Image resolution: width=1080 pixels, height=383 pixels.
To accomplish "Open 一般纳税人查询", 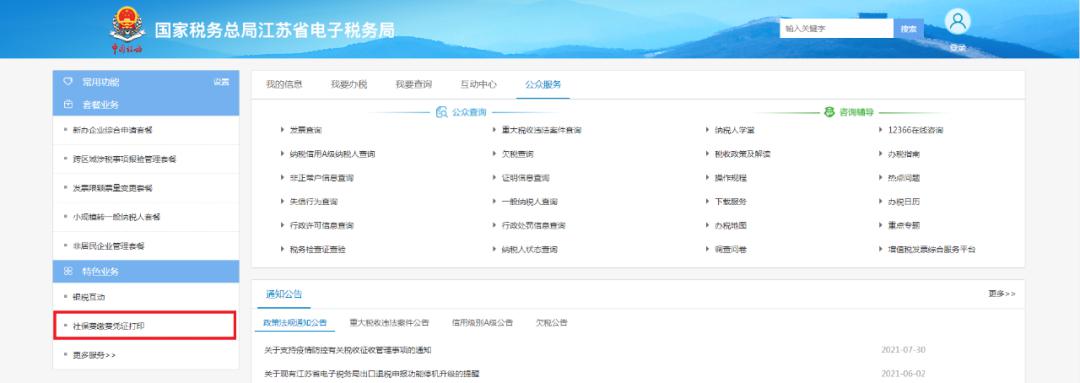I will 529,202.
